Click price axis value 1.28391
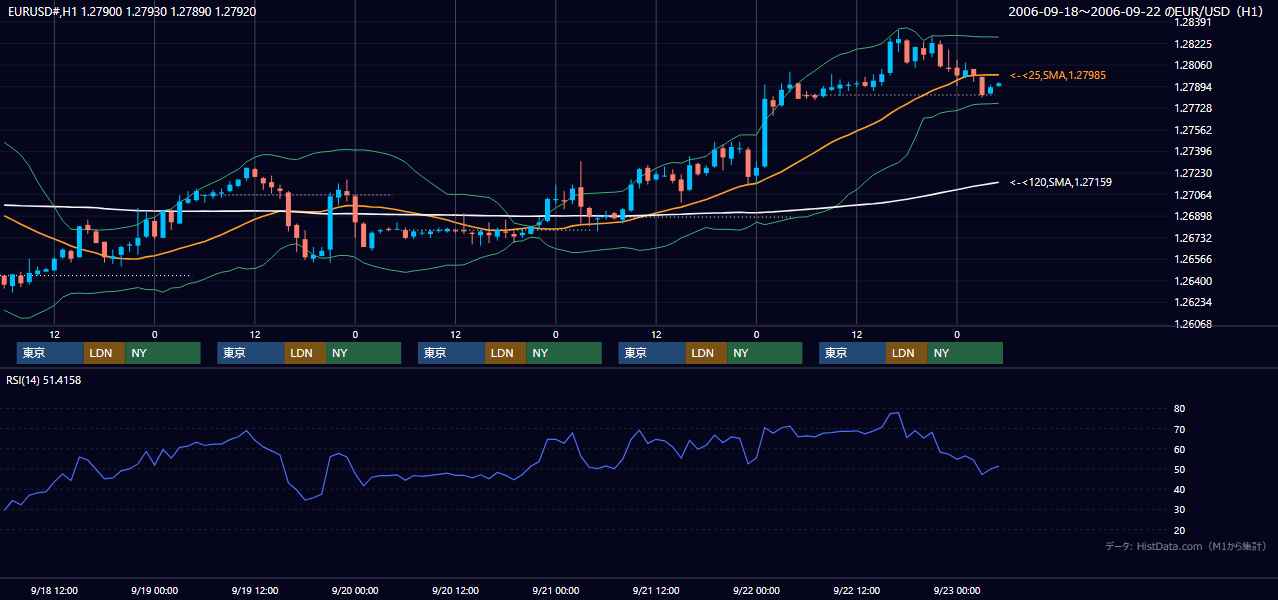This screenshot has height=600, width=1278. click(1193, 22)
